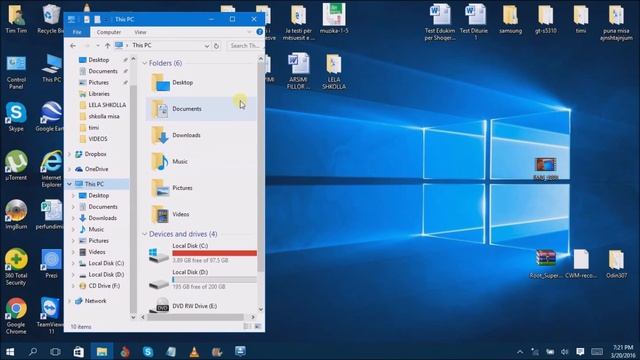Select Libraries in navigation pane

point(99,94)
